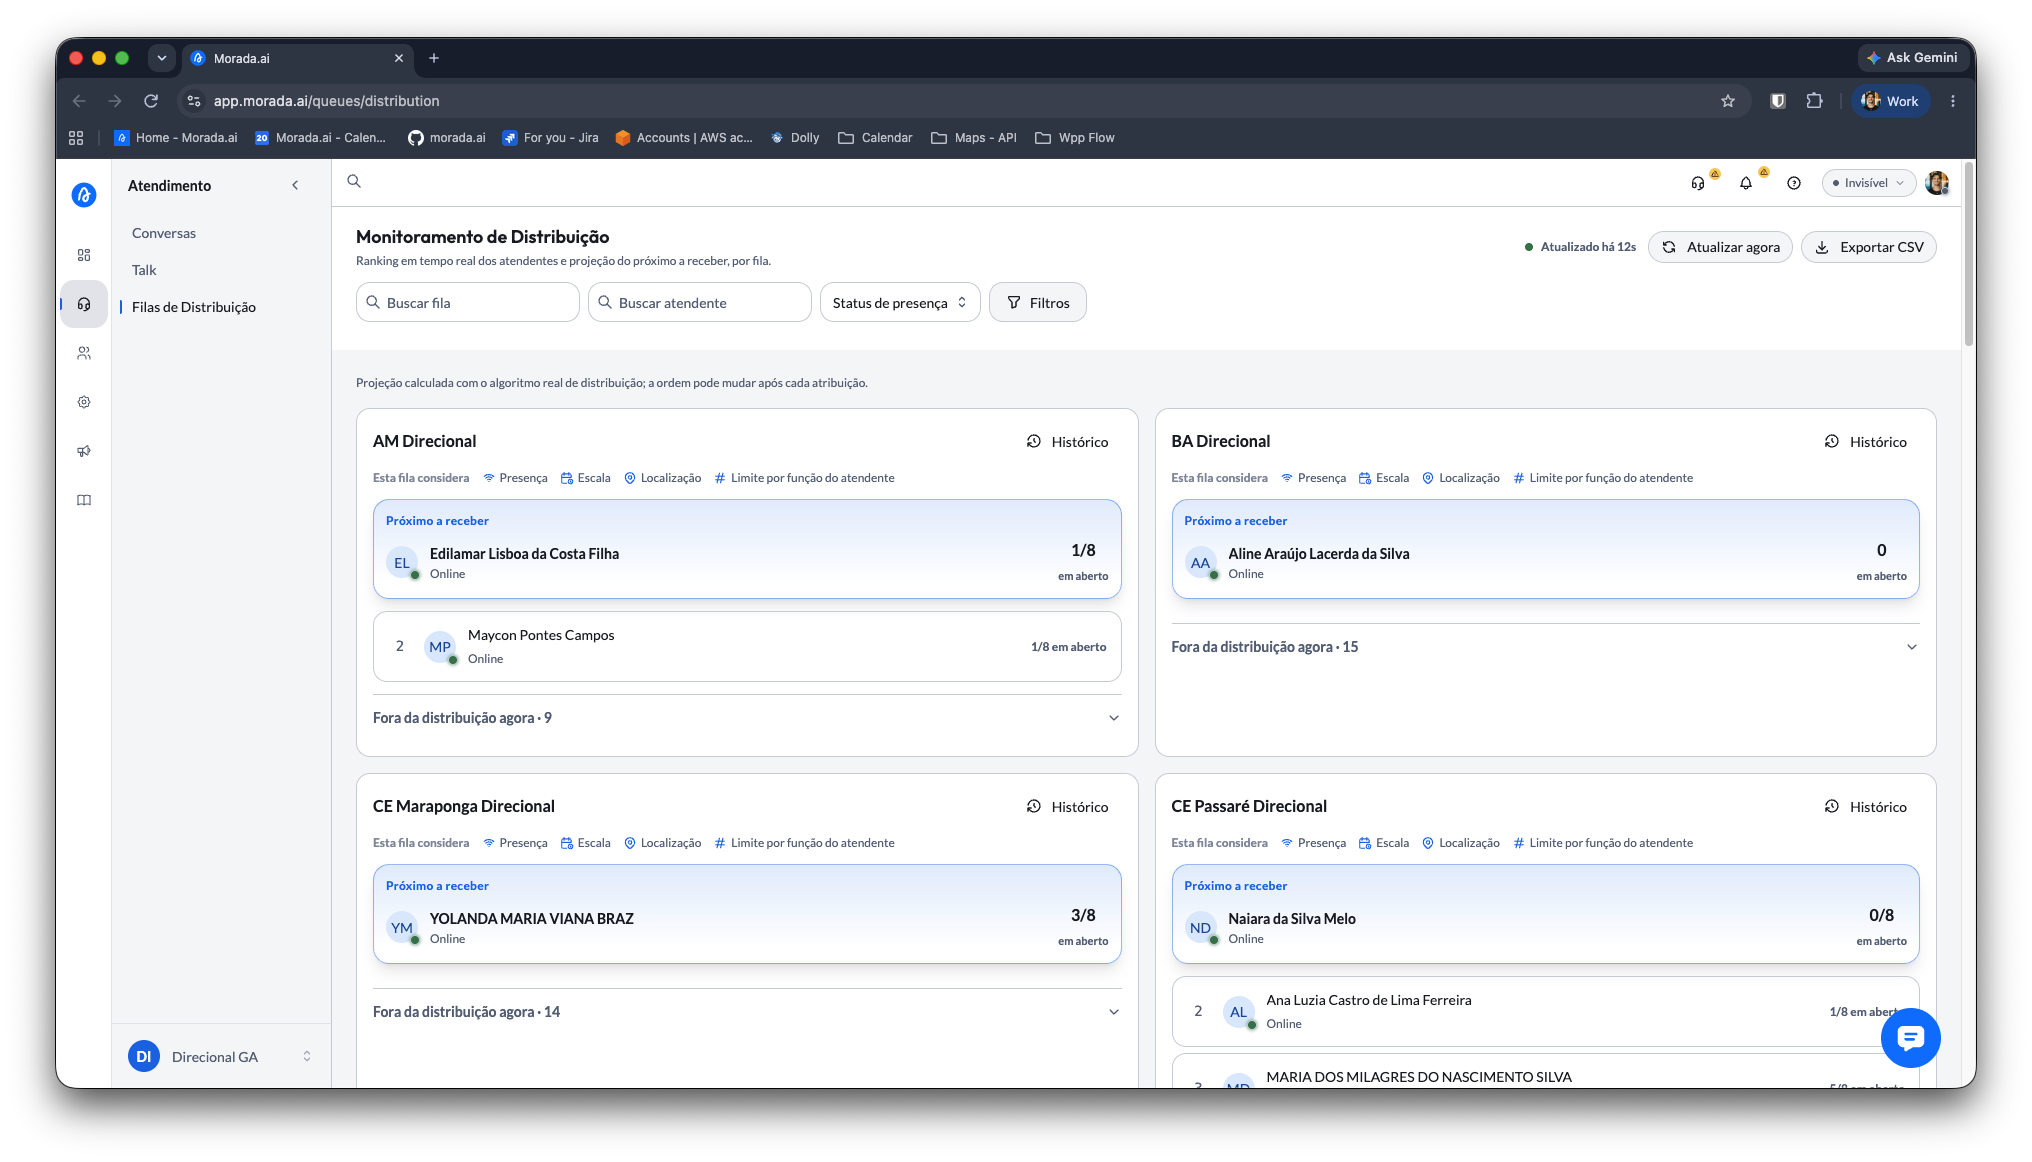Click the Exportar CSV button

[x=1868, y=247]
